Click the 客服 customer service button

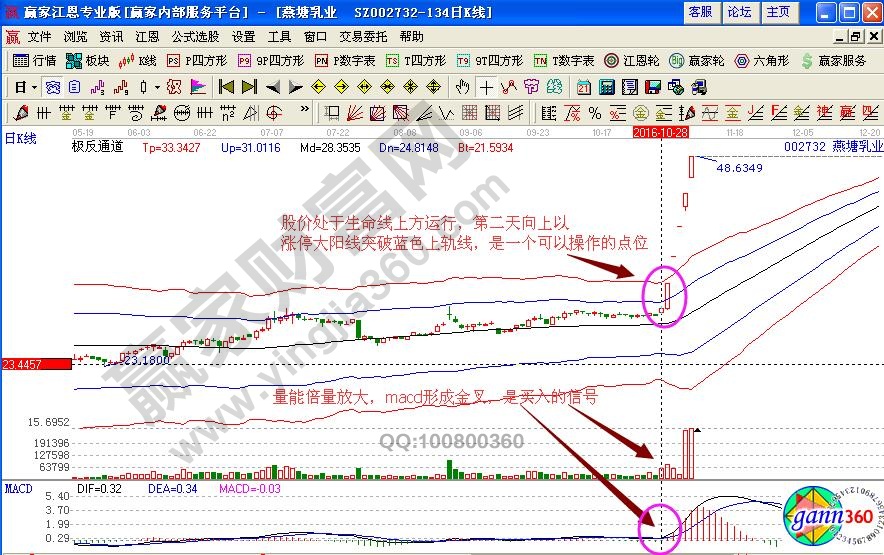[x=700, y=12]
